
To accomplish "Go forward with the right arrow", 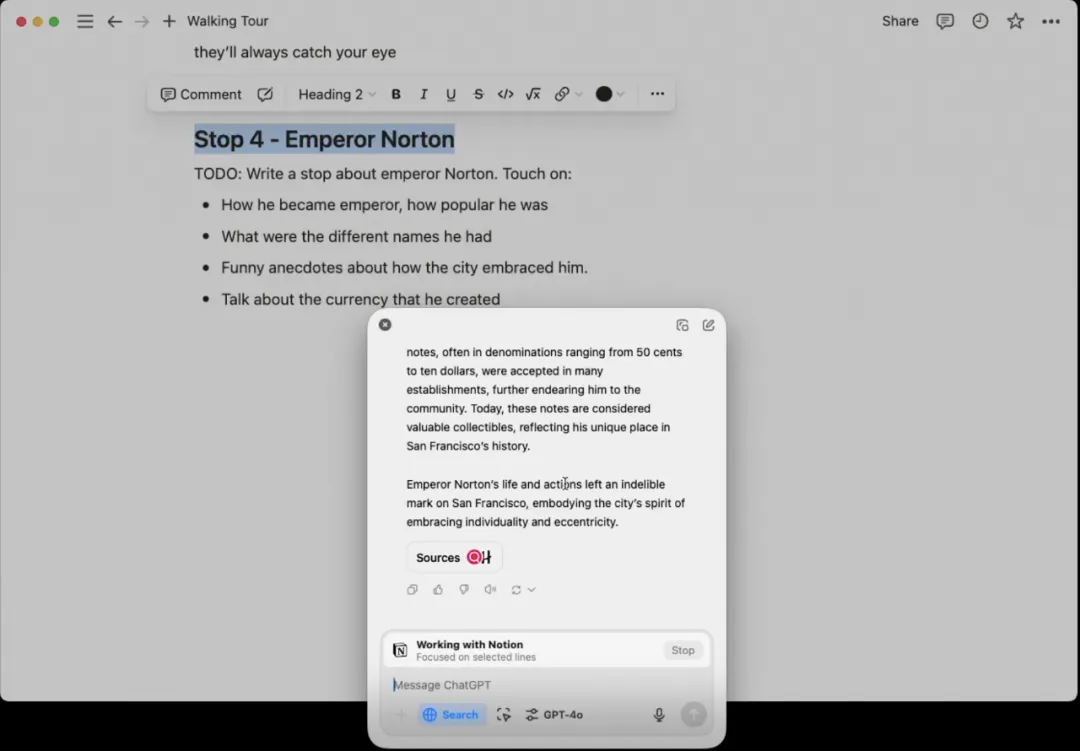I will (142, 21).
